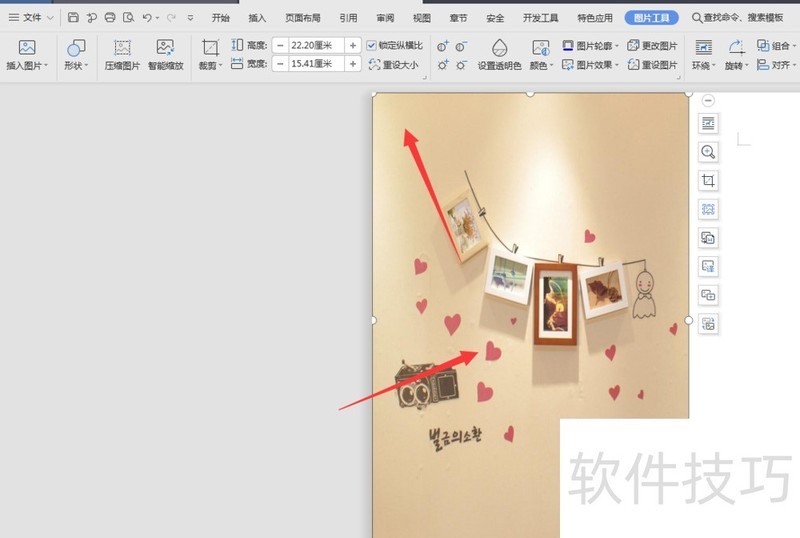The width and height of the screenshot is (800, 538).
Task: Click the 查找命令、搜索模板 search box
Action: point(737,18)
